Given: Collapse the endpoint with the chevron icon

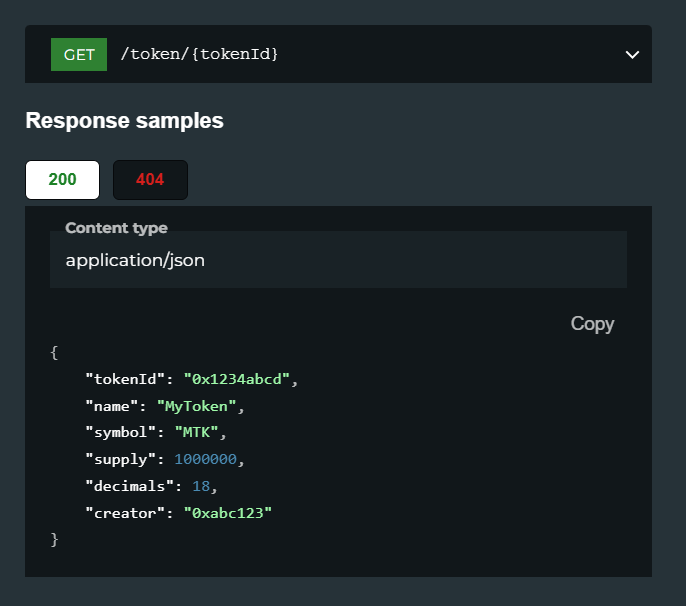Looking at the screenshot, I should [x=632, y=55].
